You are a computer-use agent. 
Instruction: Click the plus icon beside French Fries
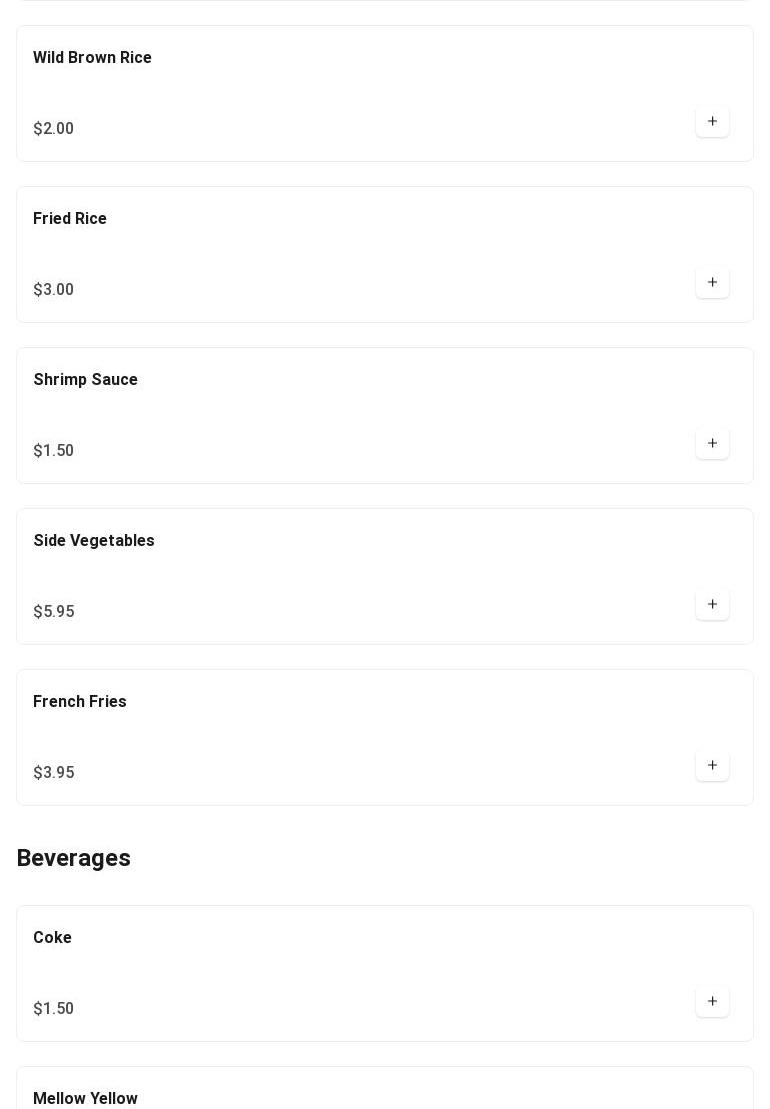click(712, 765)
